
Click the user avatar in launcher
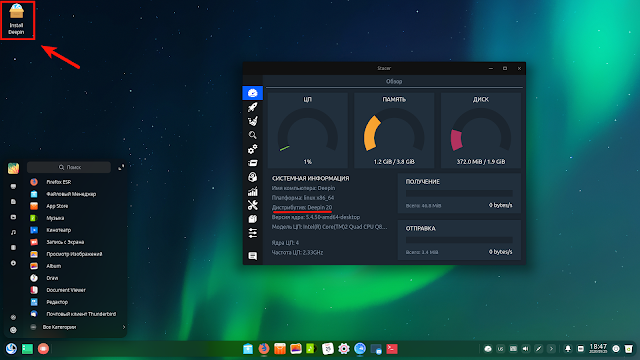13,168
